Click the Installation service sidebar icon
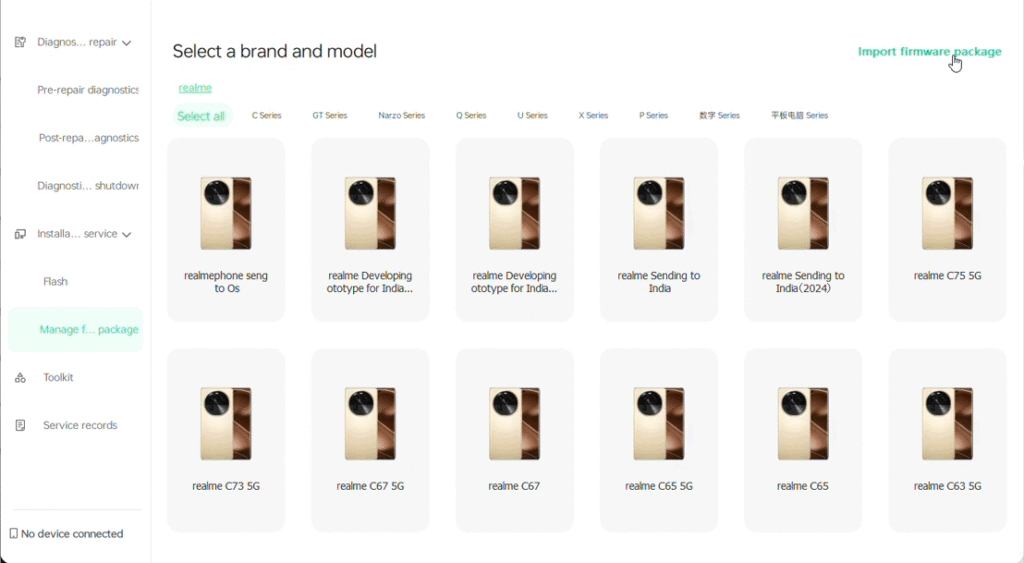Viewport: 1024px width, 563px height. coord(20,234)
